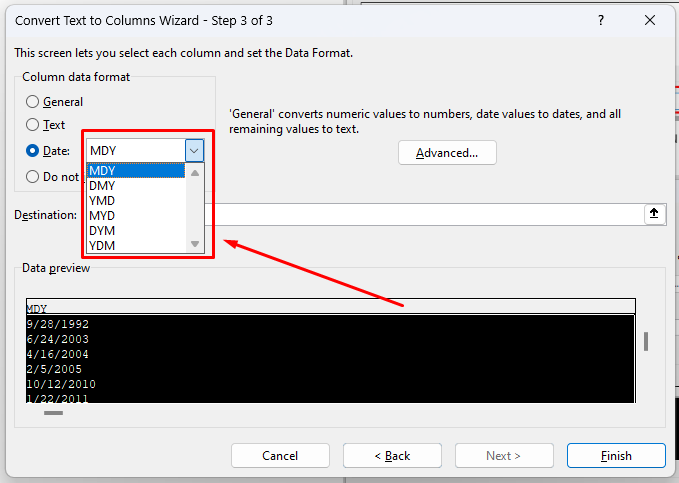Pick MYD in the date format list
Screen dimensions: 679x483
tap(136, 215)
